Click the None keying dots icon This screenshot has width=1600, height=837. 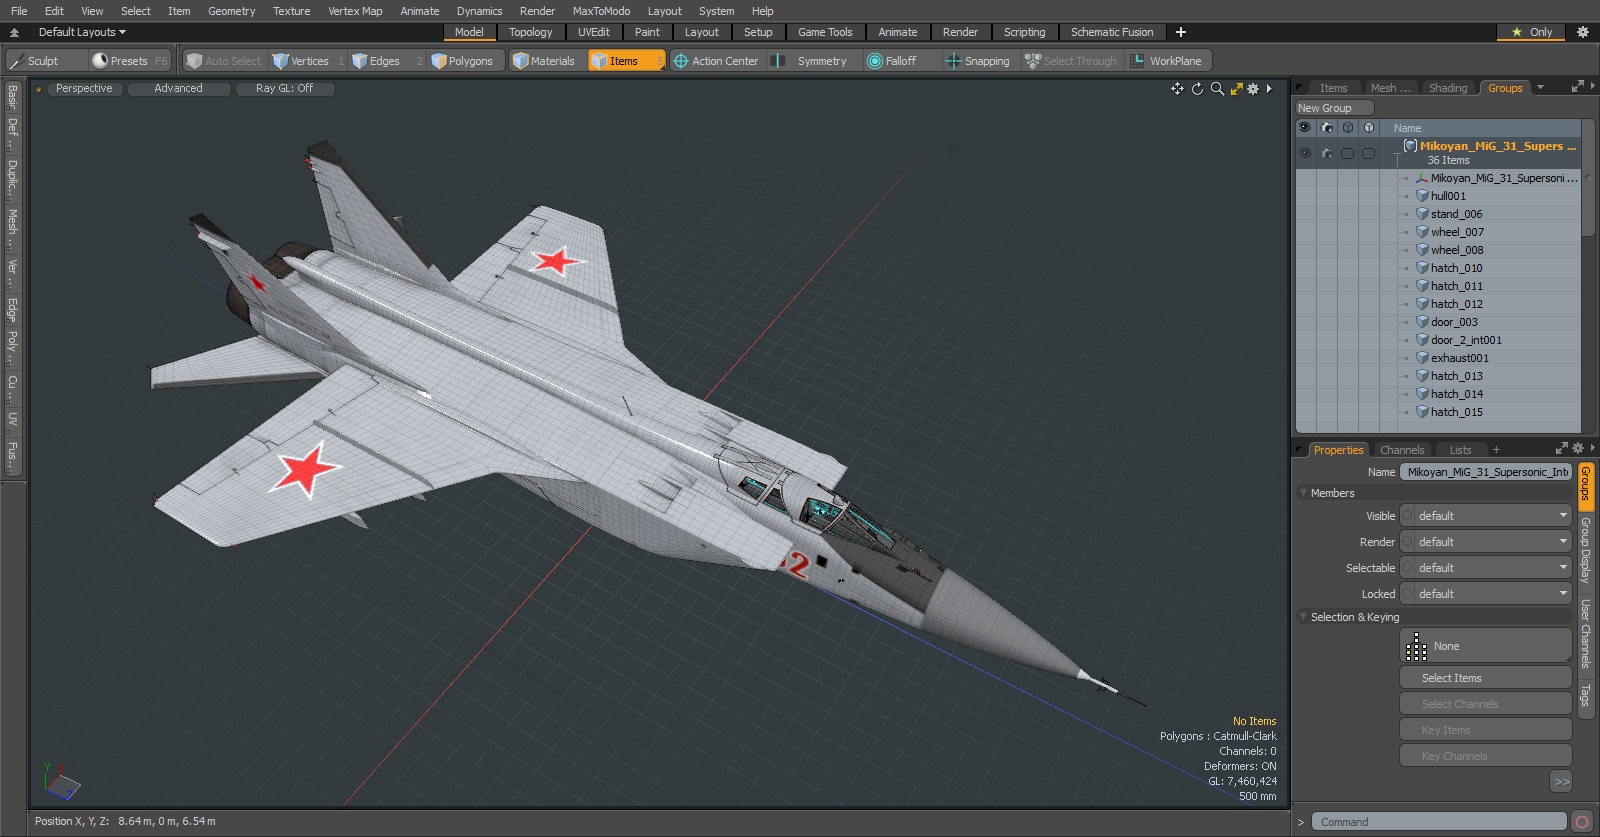[x=1416, y=647]
